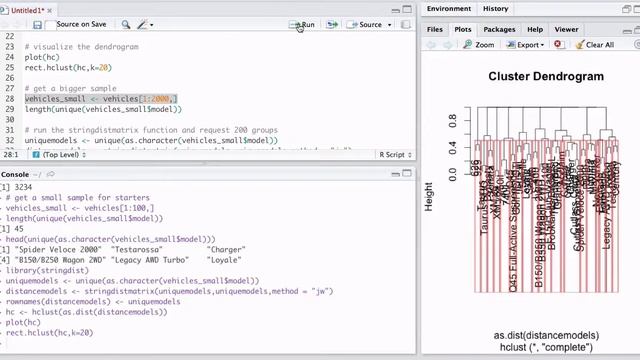Screen dimensions: 640x360
Task: Open the Help tab
Action: pos(535,29)
